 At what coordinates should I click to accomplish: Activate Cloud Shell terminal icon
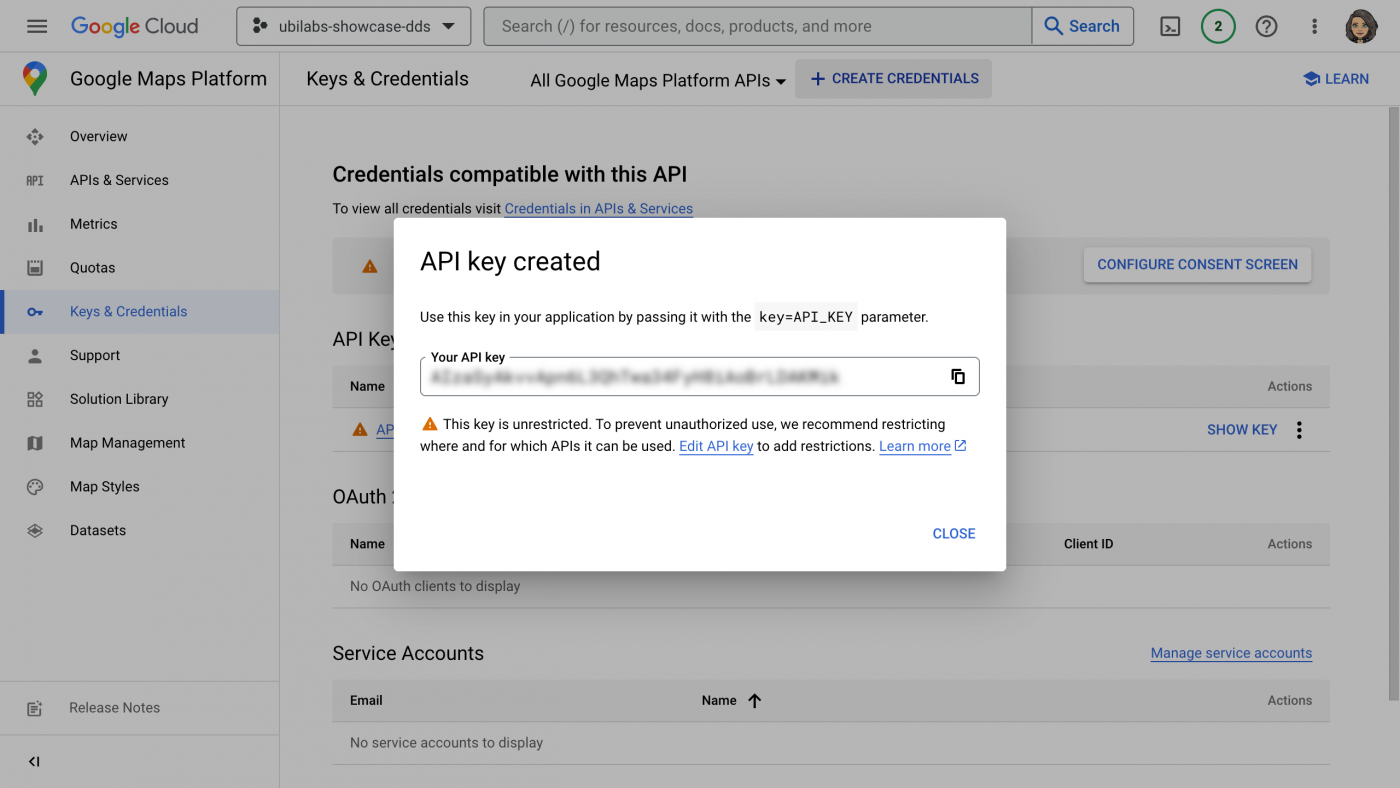tap(1170, 27)
